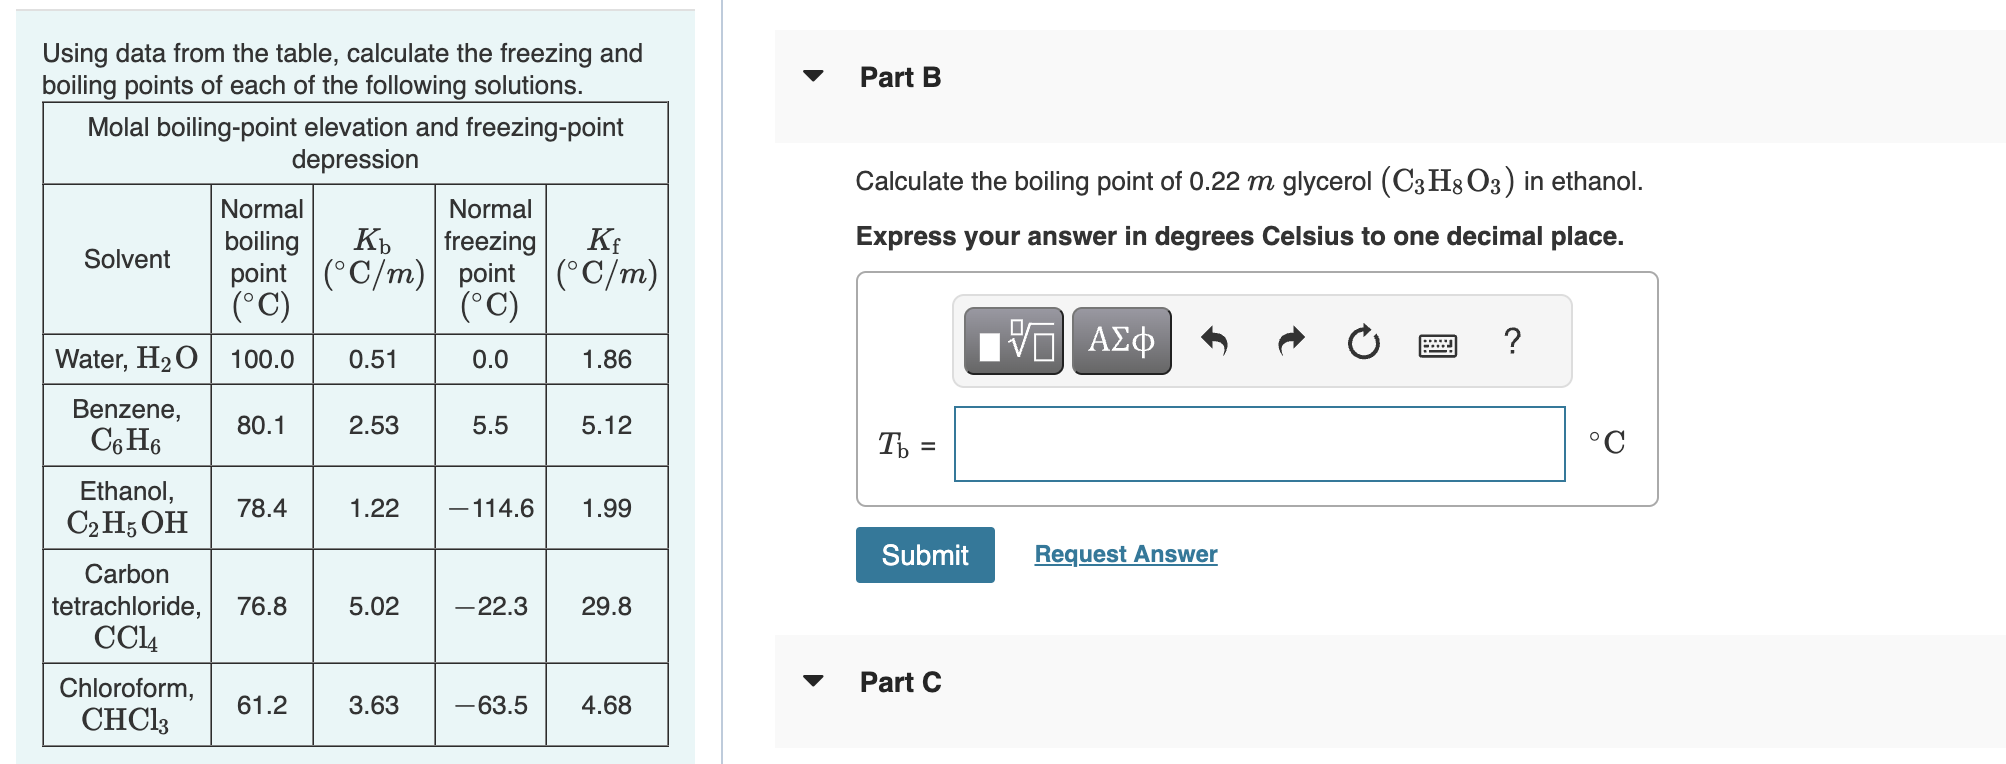Focus the Tb answer input field

(1260, 444)
